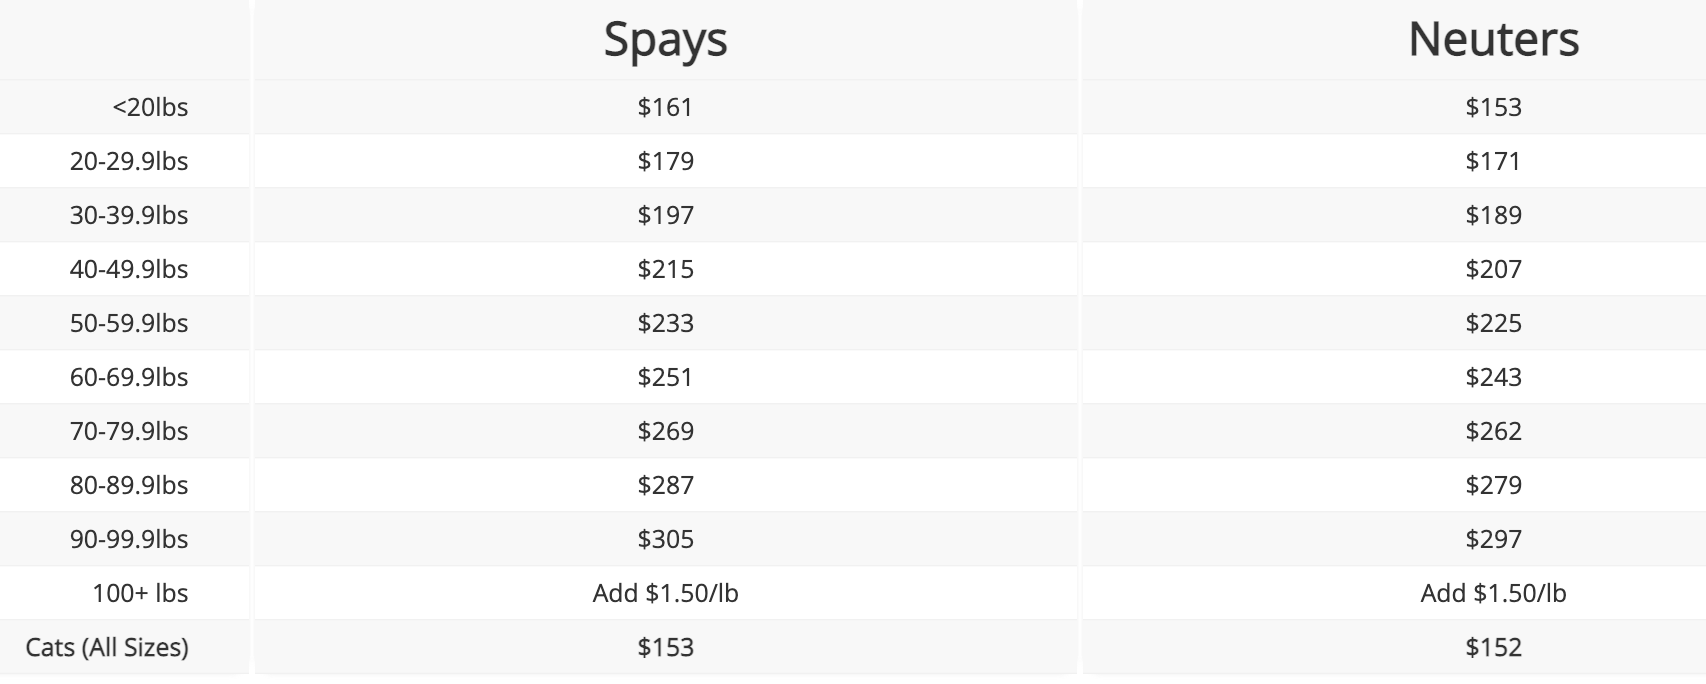Click the $243 neuter price
Image resolution: width=1706 pixels, height=684 pixels.
click(1493, 377)
